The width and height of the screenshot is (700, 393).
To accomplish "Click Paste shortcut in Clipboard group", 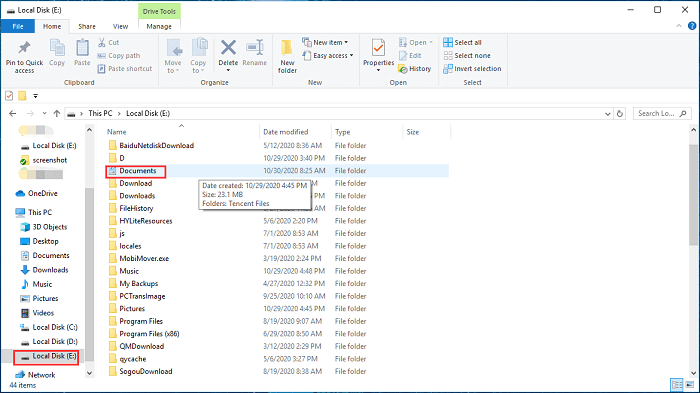I will [x=125, y=68].
